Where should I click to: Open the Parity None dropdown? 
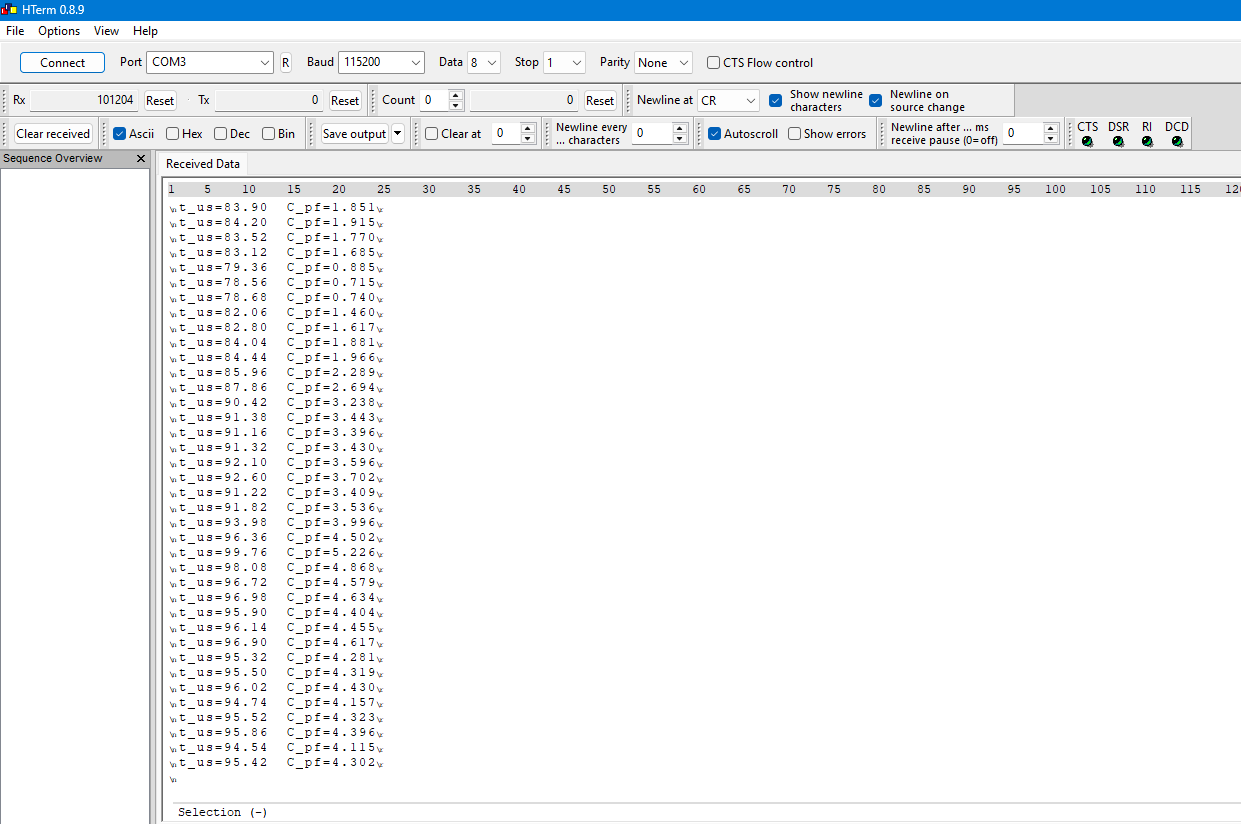662,63
